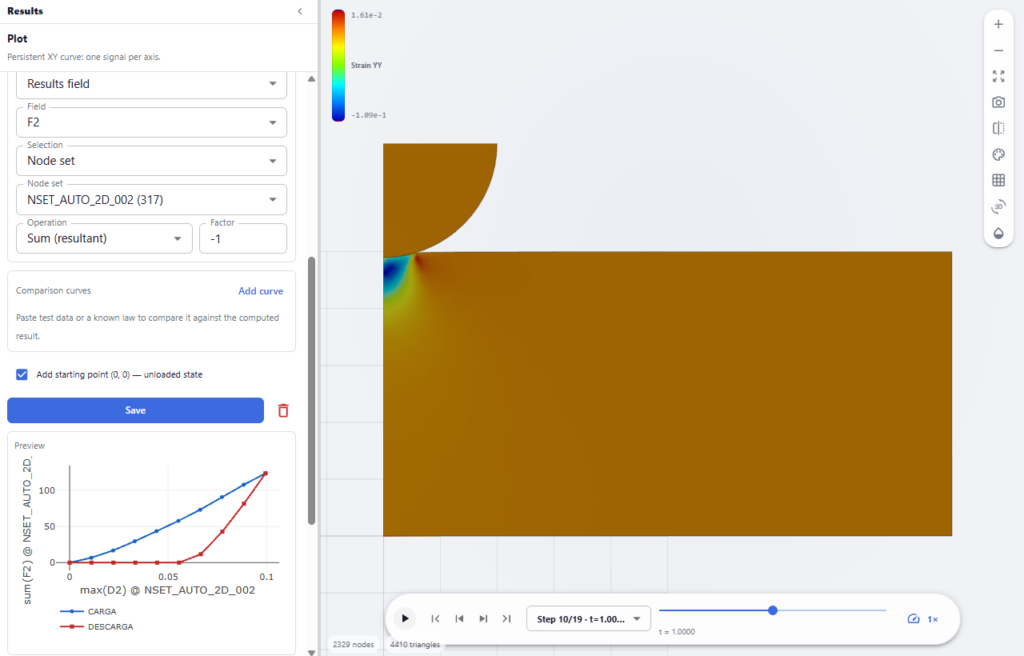Toggle the mesh grid icon
The width and height of the screenshot is (1024, 656).
[x=998, y=180]
